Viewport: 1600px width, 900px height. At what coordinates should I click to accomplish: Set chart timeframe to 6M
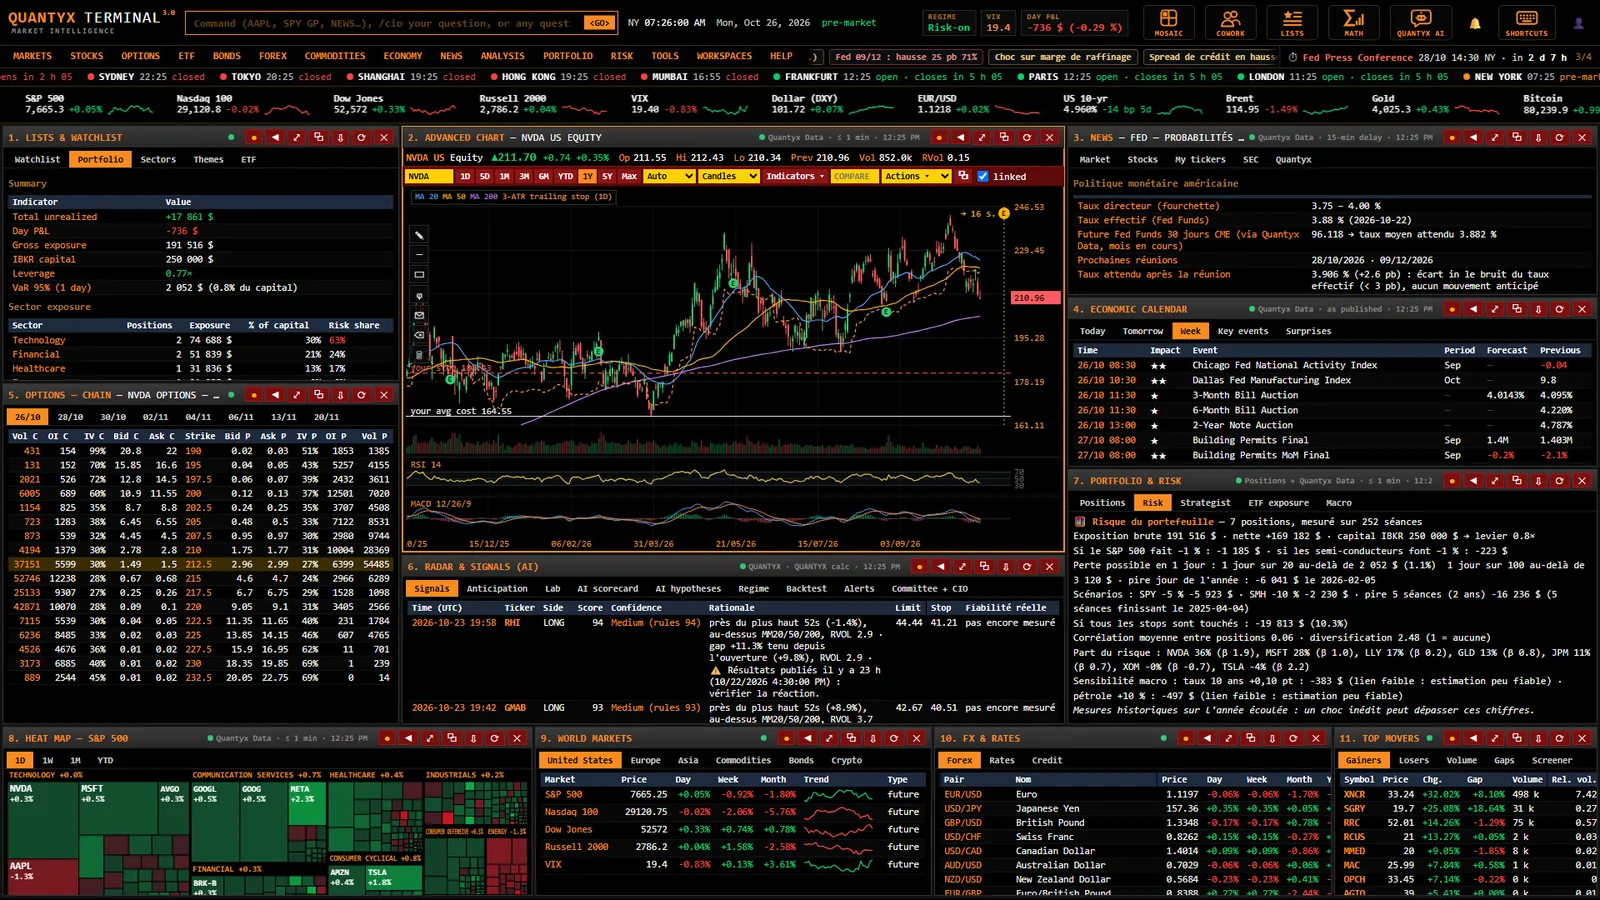coord(544,176)
